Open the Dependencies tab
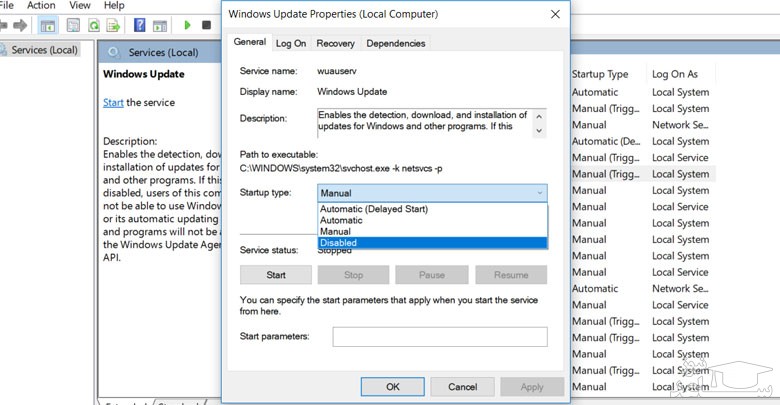 (396, 43)
